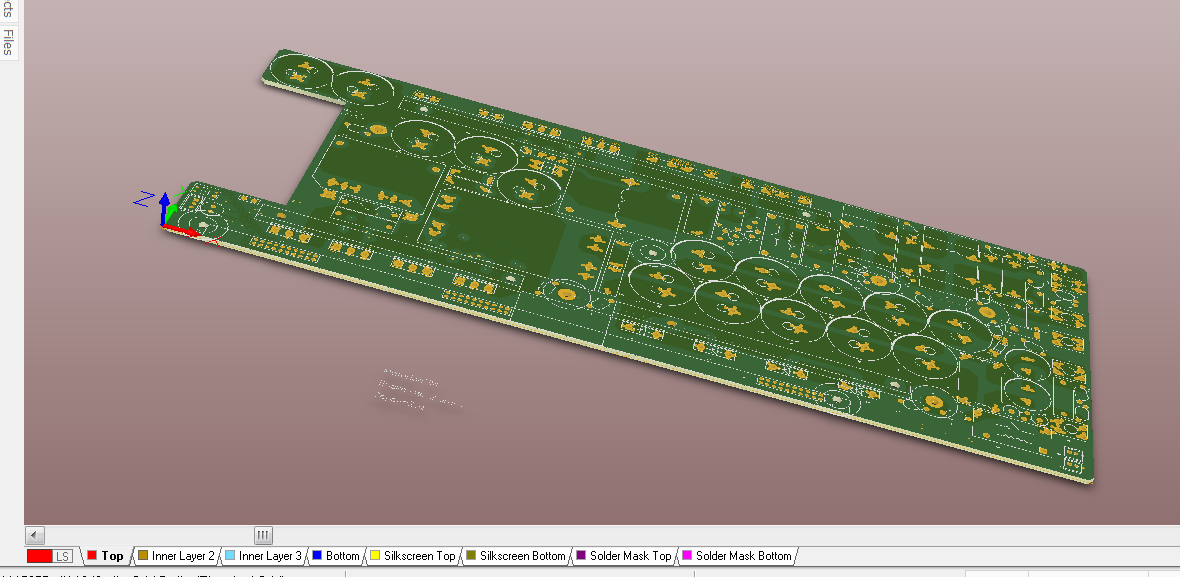
Task: Switch to the Bottom layer tab
Action: 342,556
